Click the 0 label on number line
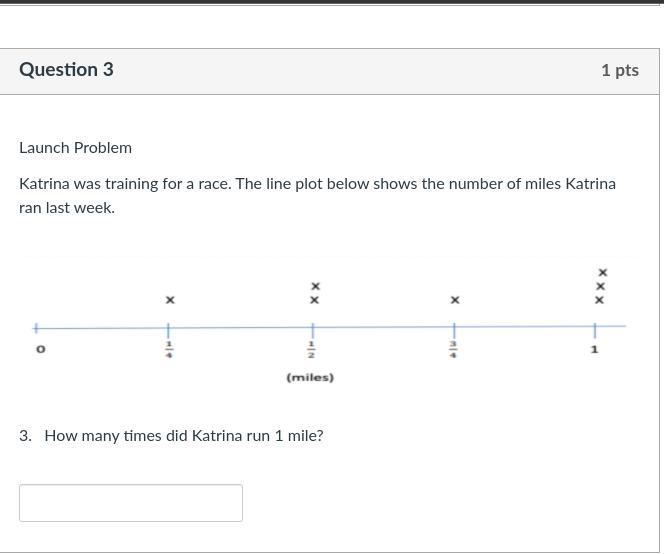 (x=41, y=349)
